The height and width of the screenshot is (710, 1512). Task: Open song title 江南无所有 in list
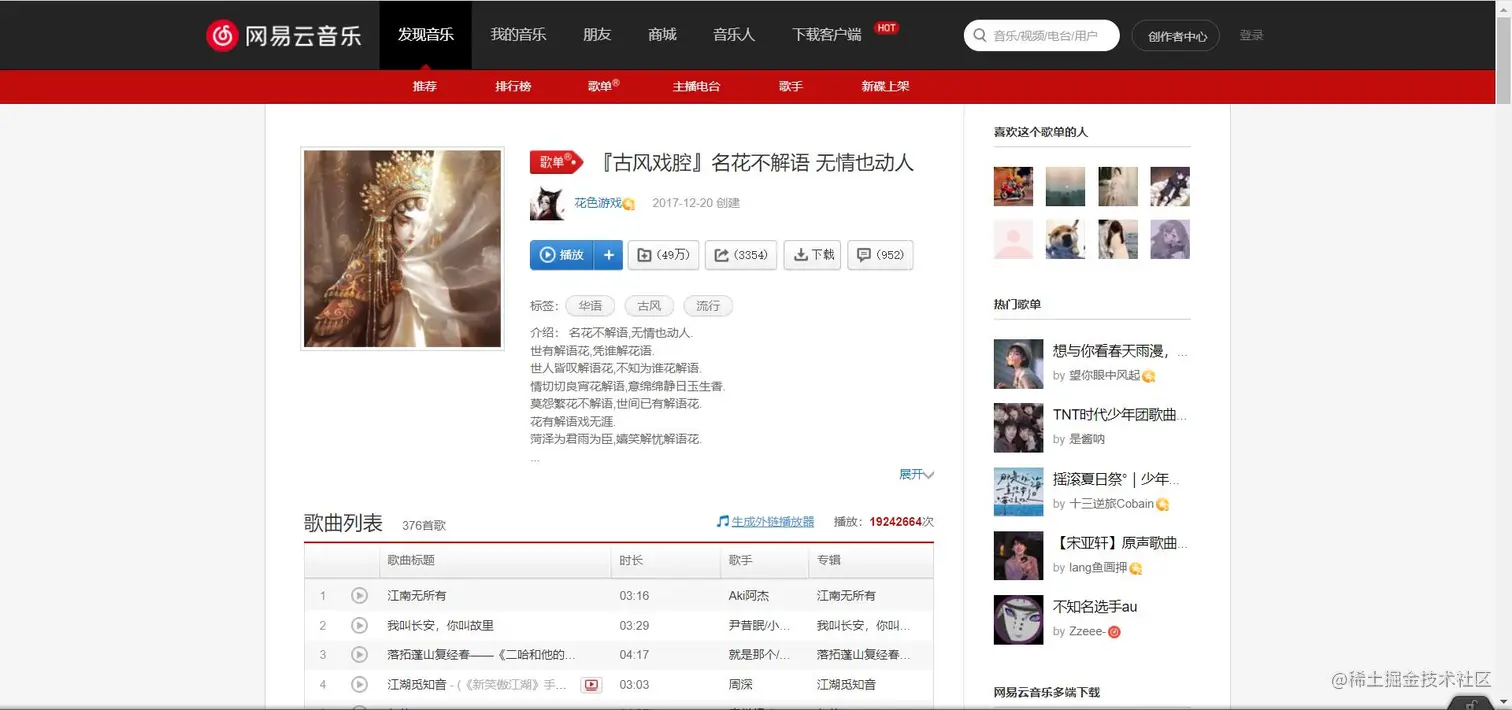tap(417, 596)
